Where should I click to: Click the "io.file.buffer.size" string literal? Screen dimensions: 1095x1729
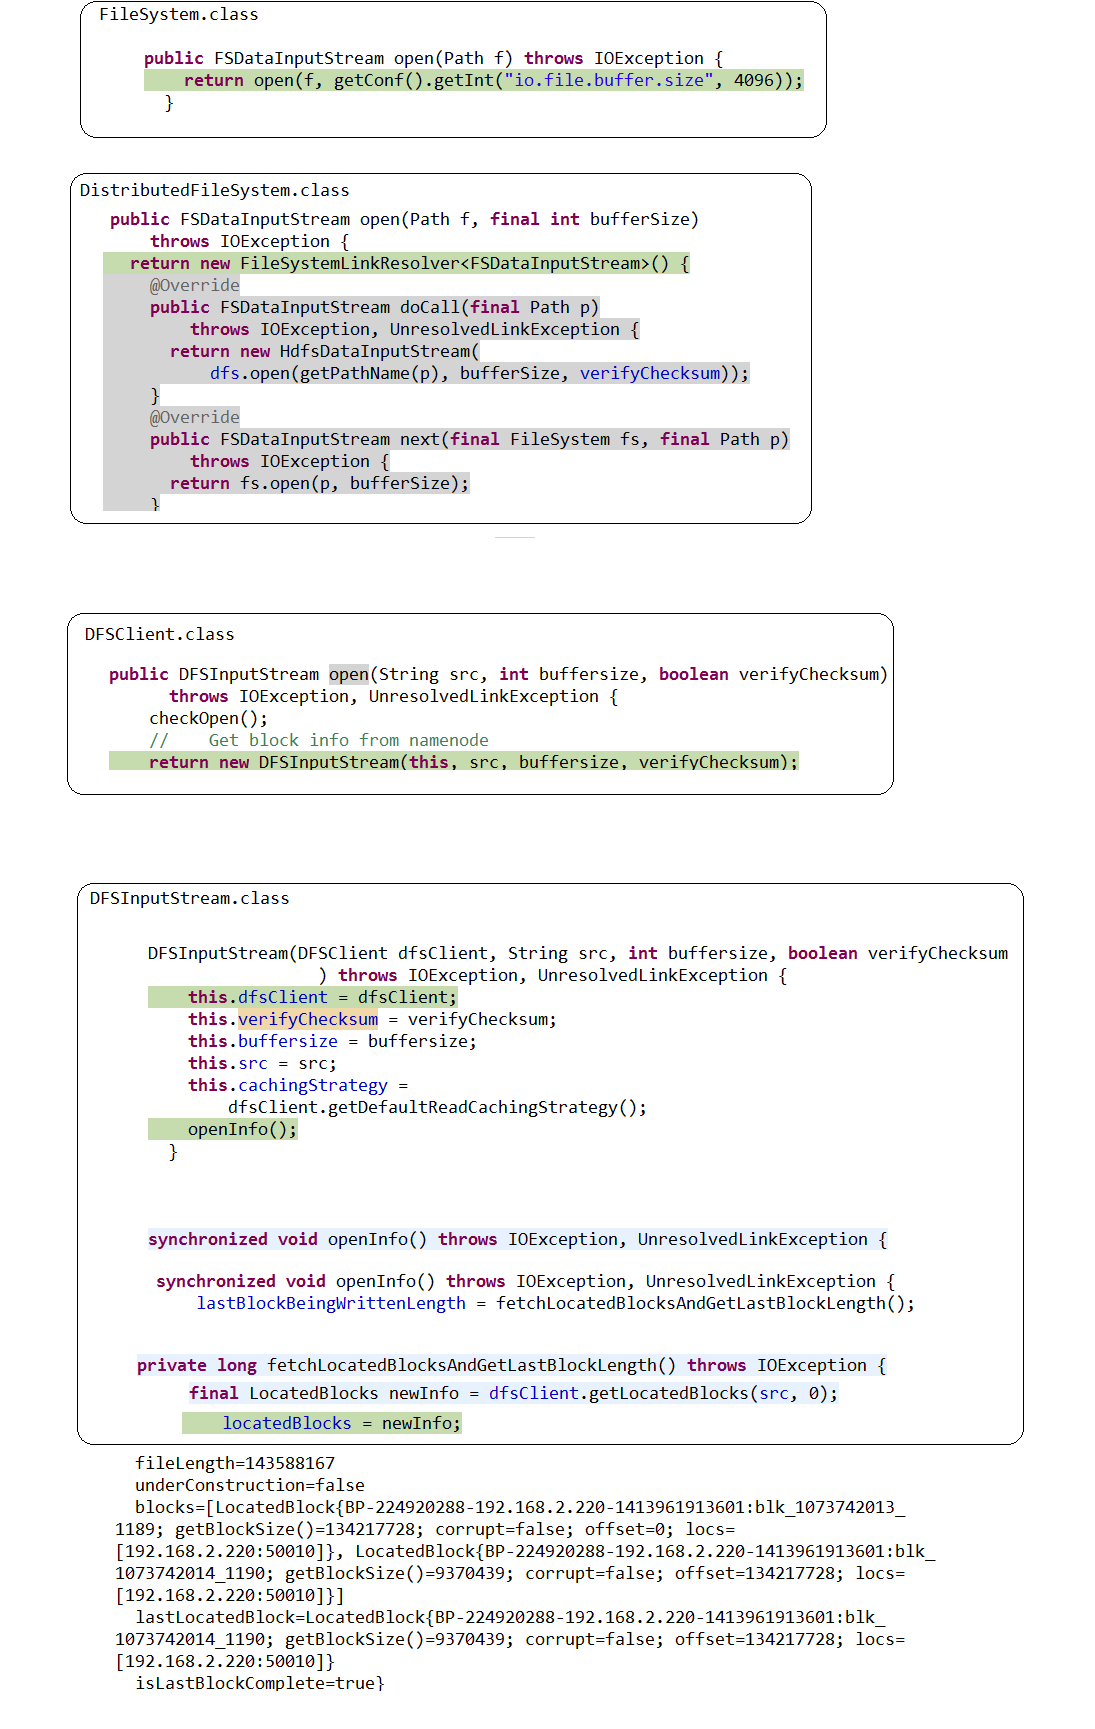(608, 81)
